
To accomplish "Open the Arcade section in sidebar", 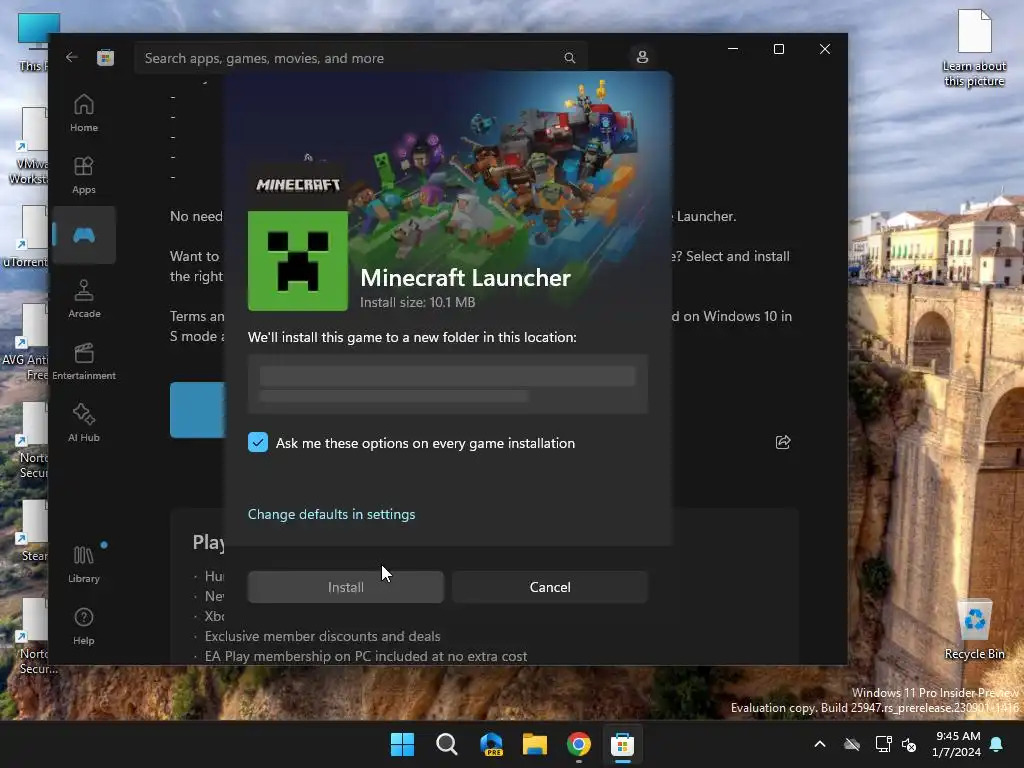I will pos(84,299).
